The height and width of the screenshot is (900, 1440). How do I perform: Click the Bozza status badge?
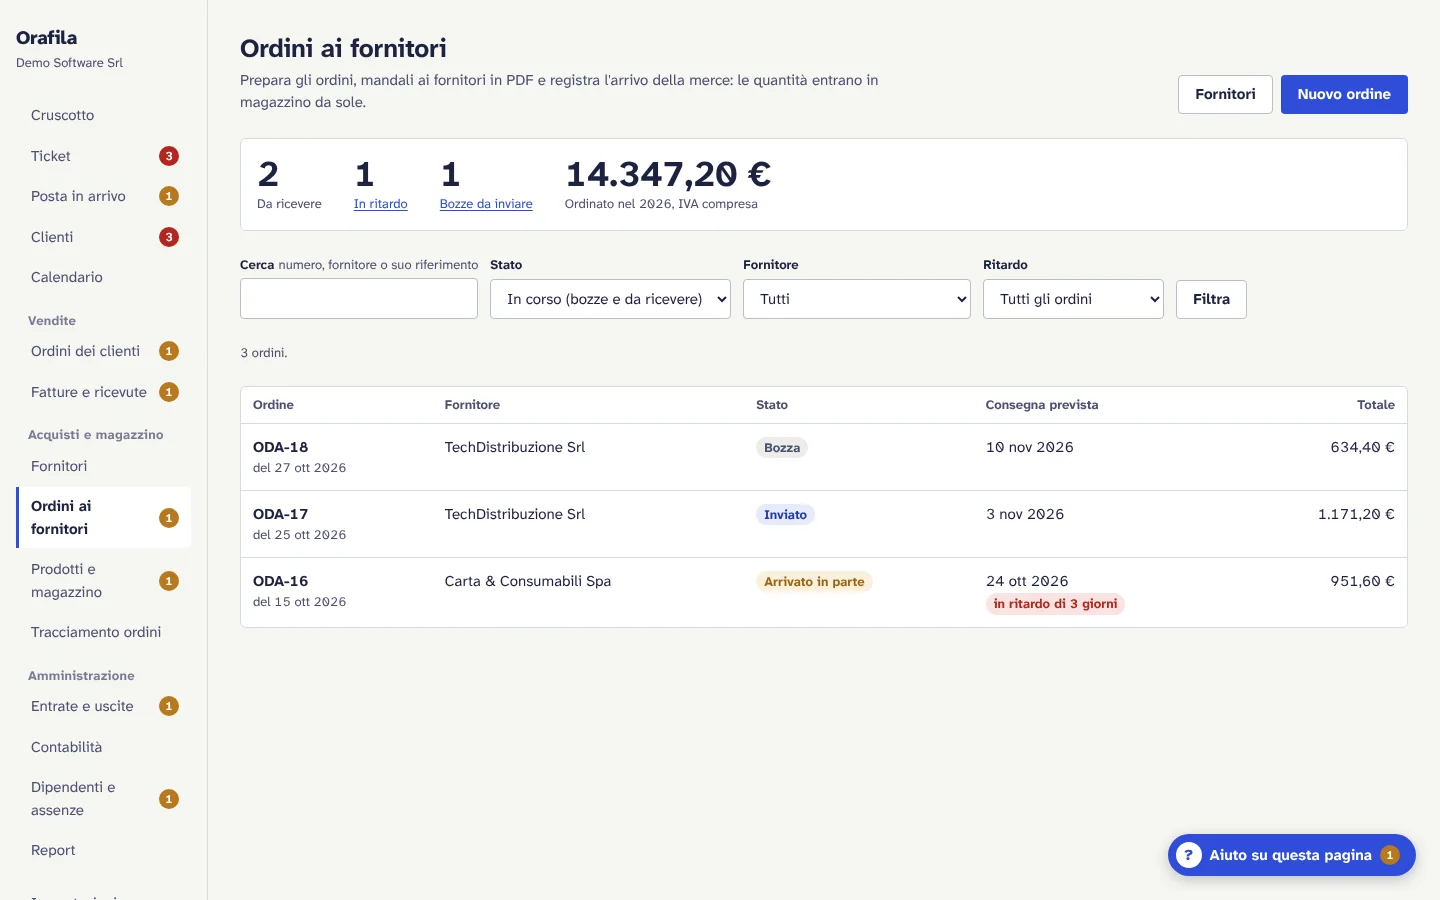(x=782, y=448)
